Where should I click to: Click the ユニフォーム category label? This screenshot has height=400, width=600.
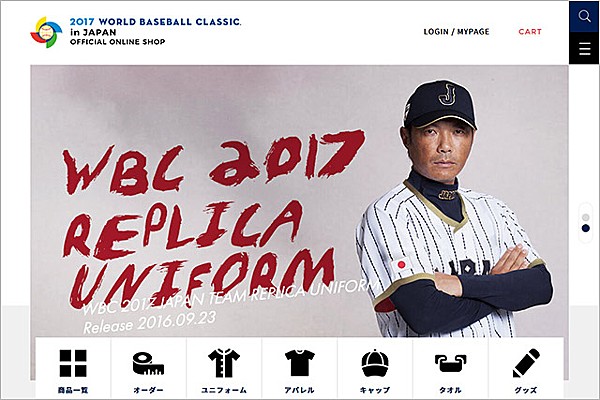coord(224,390)
